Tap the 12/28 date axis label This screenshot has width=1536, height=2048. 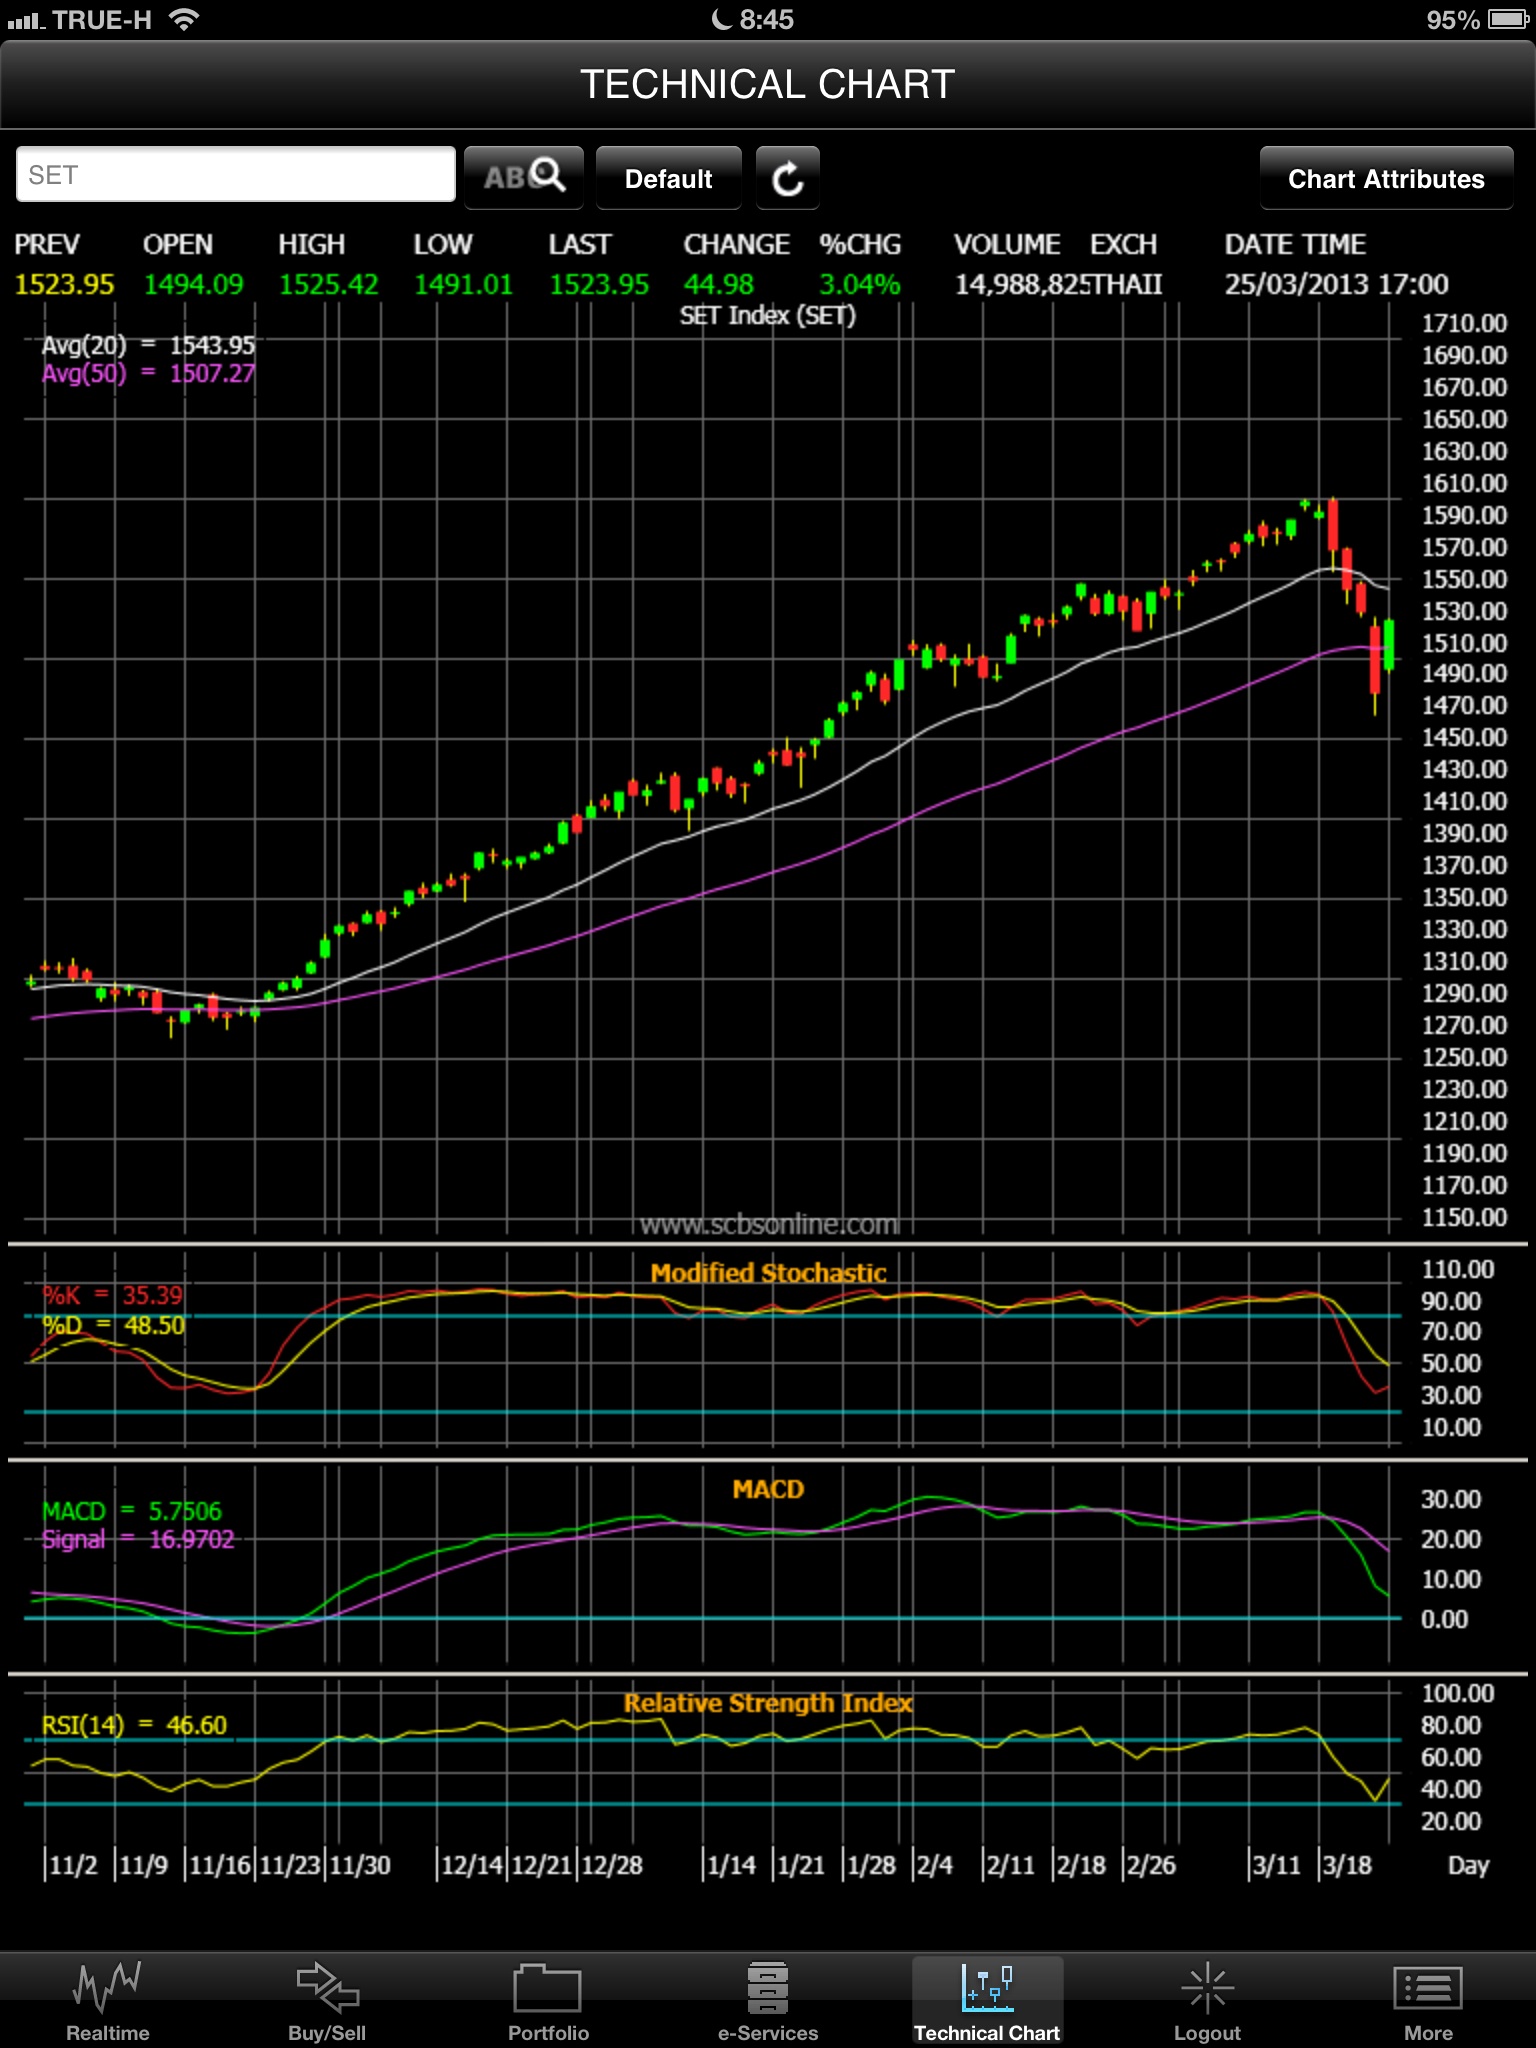[x=612, y=1865]
